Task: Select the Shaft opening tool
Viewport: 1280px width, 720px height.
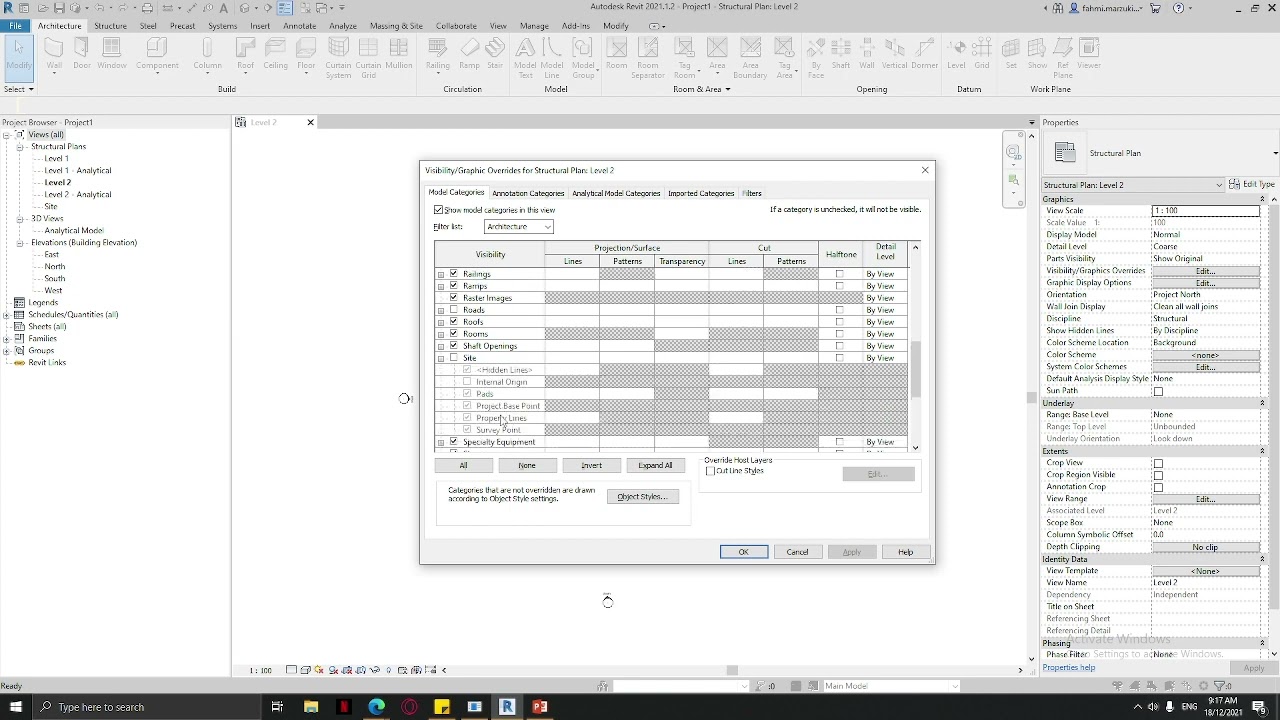Action: tap(841, 53)
